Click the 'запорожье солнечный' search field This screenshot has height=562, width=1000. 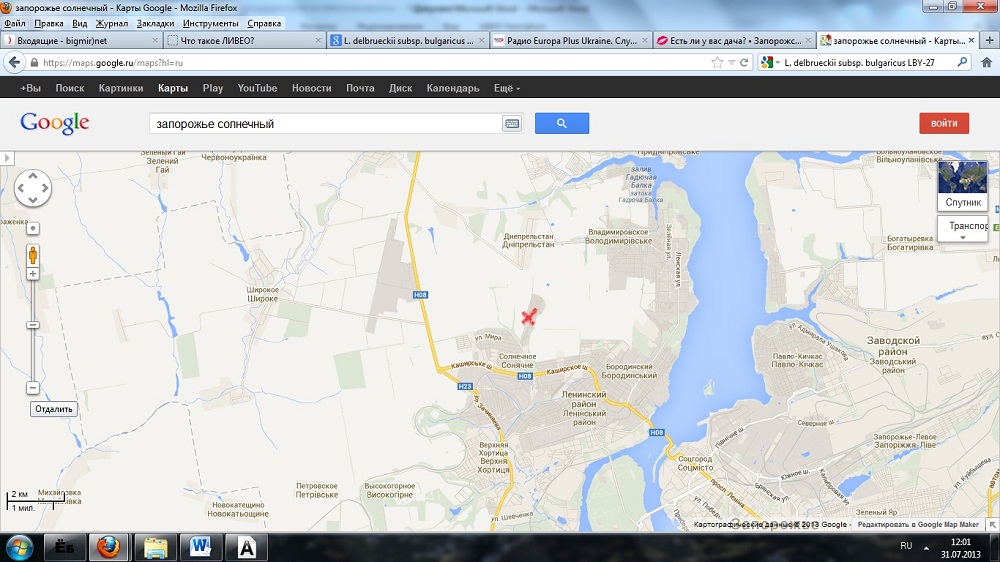click(326, 124)
